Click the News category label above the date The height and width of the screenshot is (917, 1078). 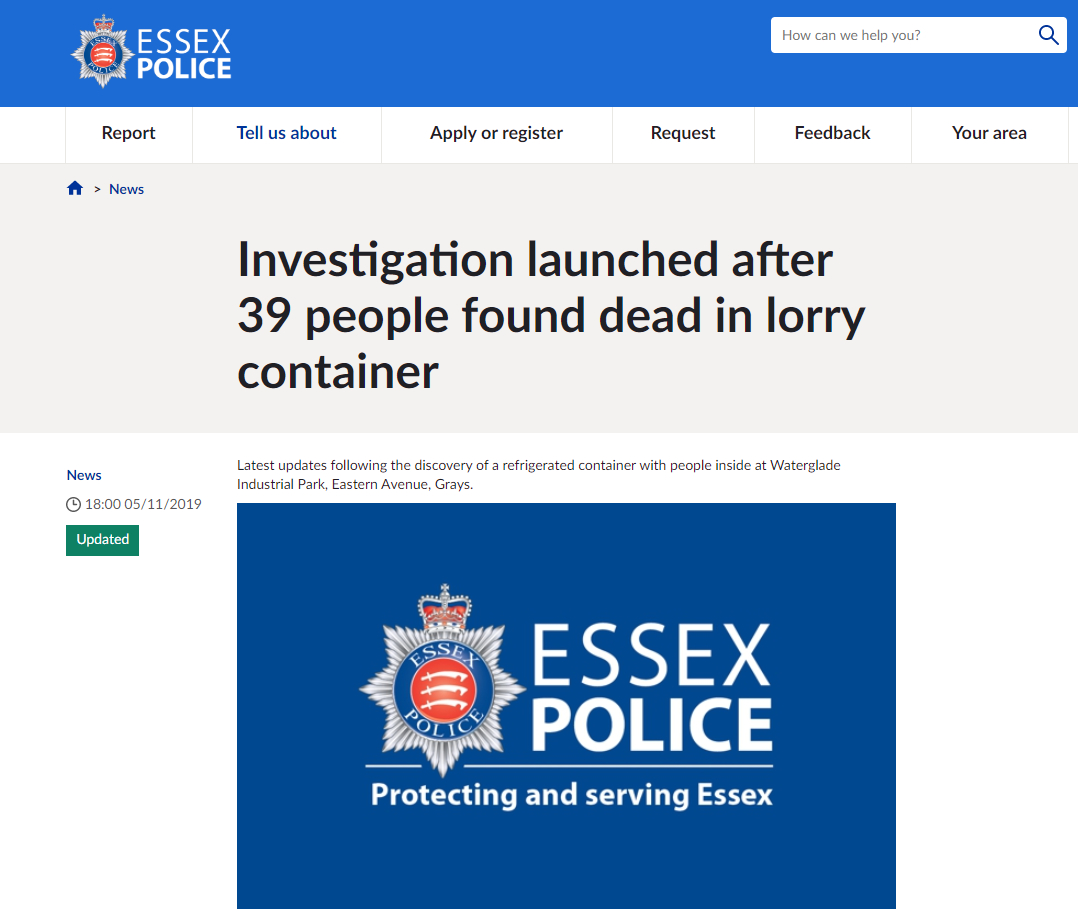click(x=84, y=475)
